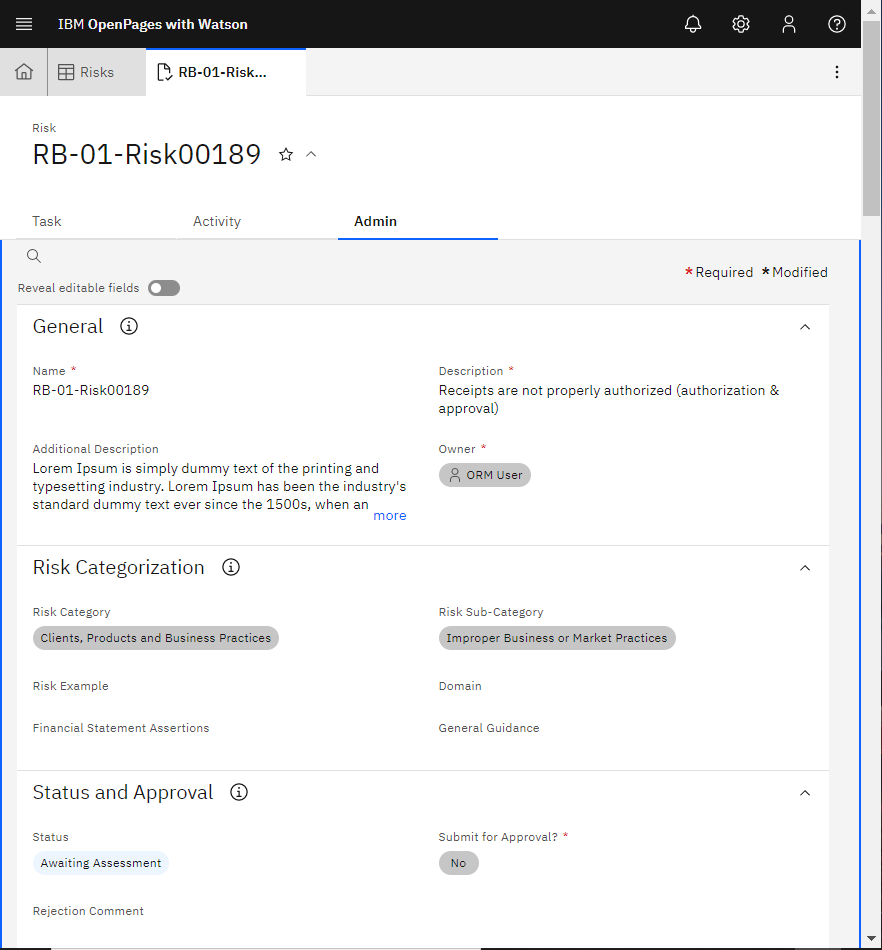View info tooltip for Risk Categorization
This screenshot has width=882, height=950.
point(230,567)
